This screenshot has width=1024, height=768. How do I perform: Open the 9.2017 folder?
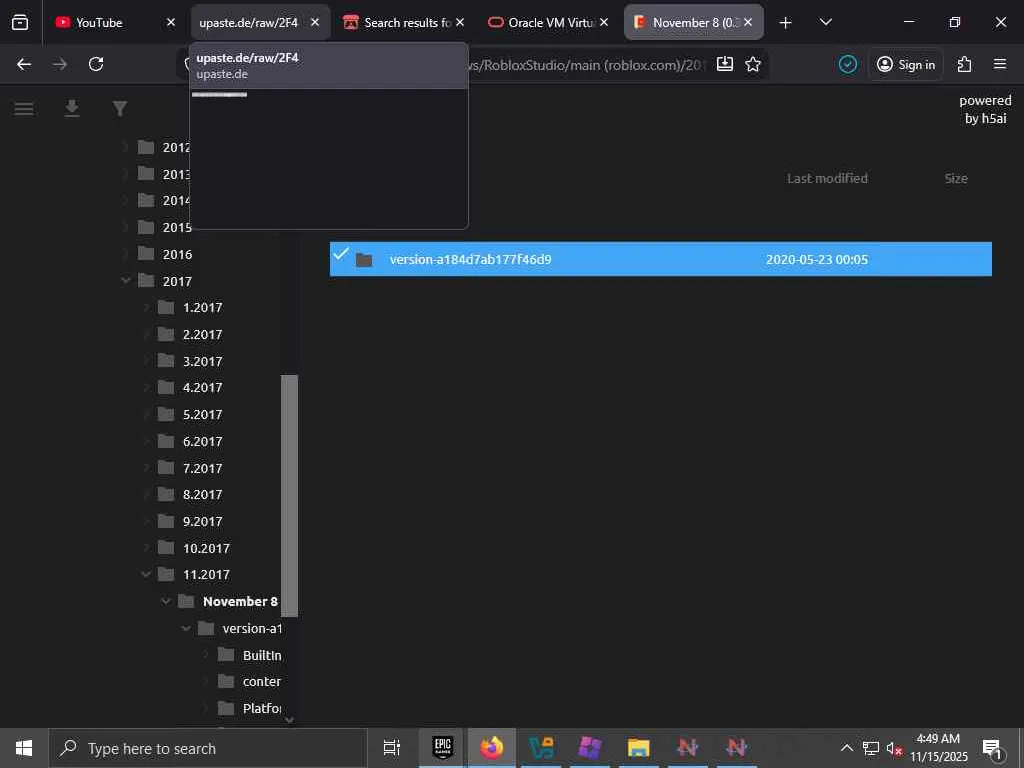202,521
